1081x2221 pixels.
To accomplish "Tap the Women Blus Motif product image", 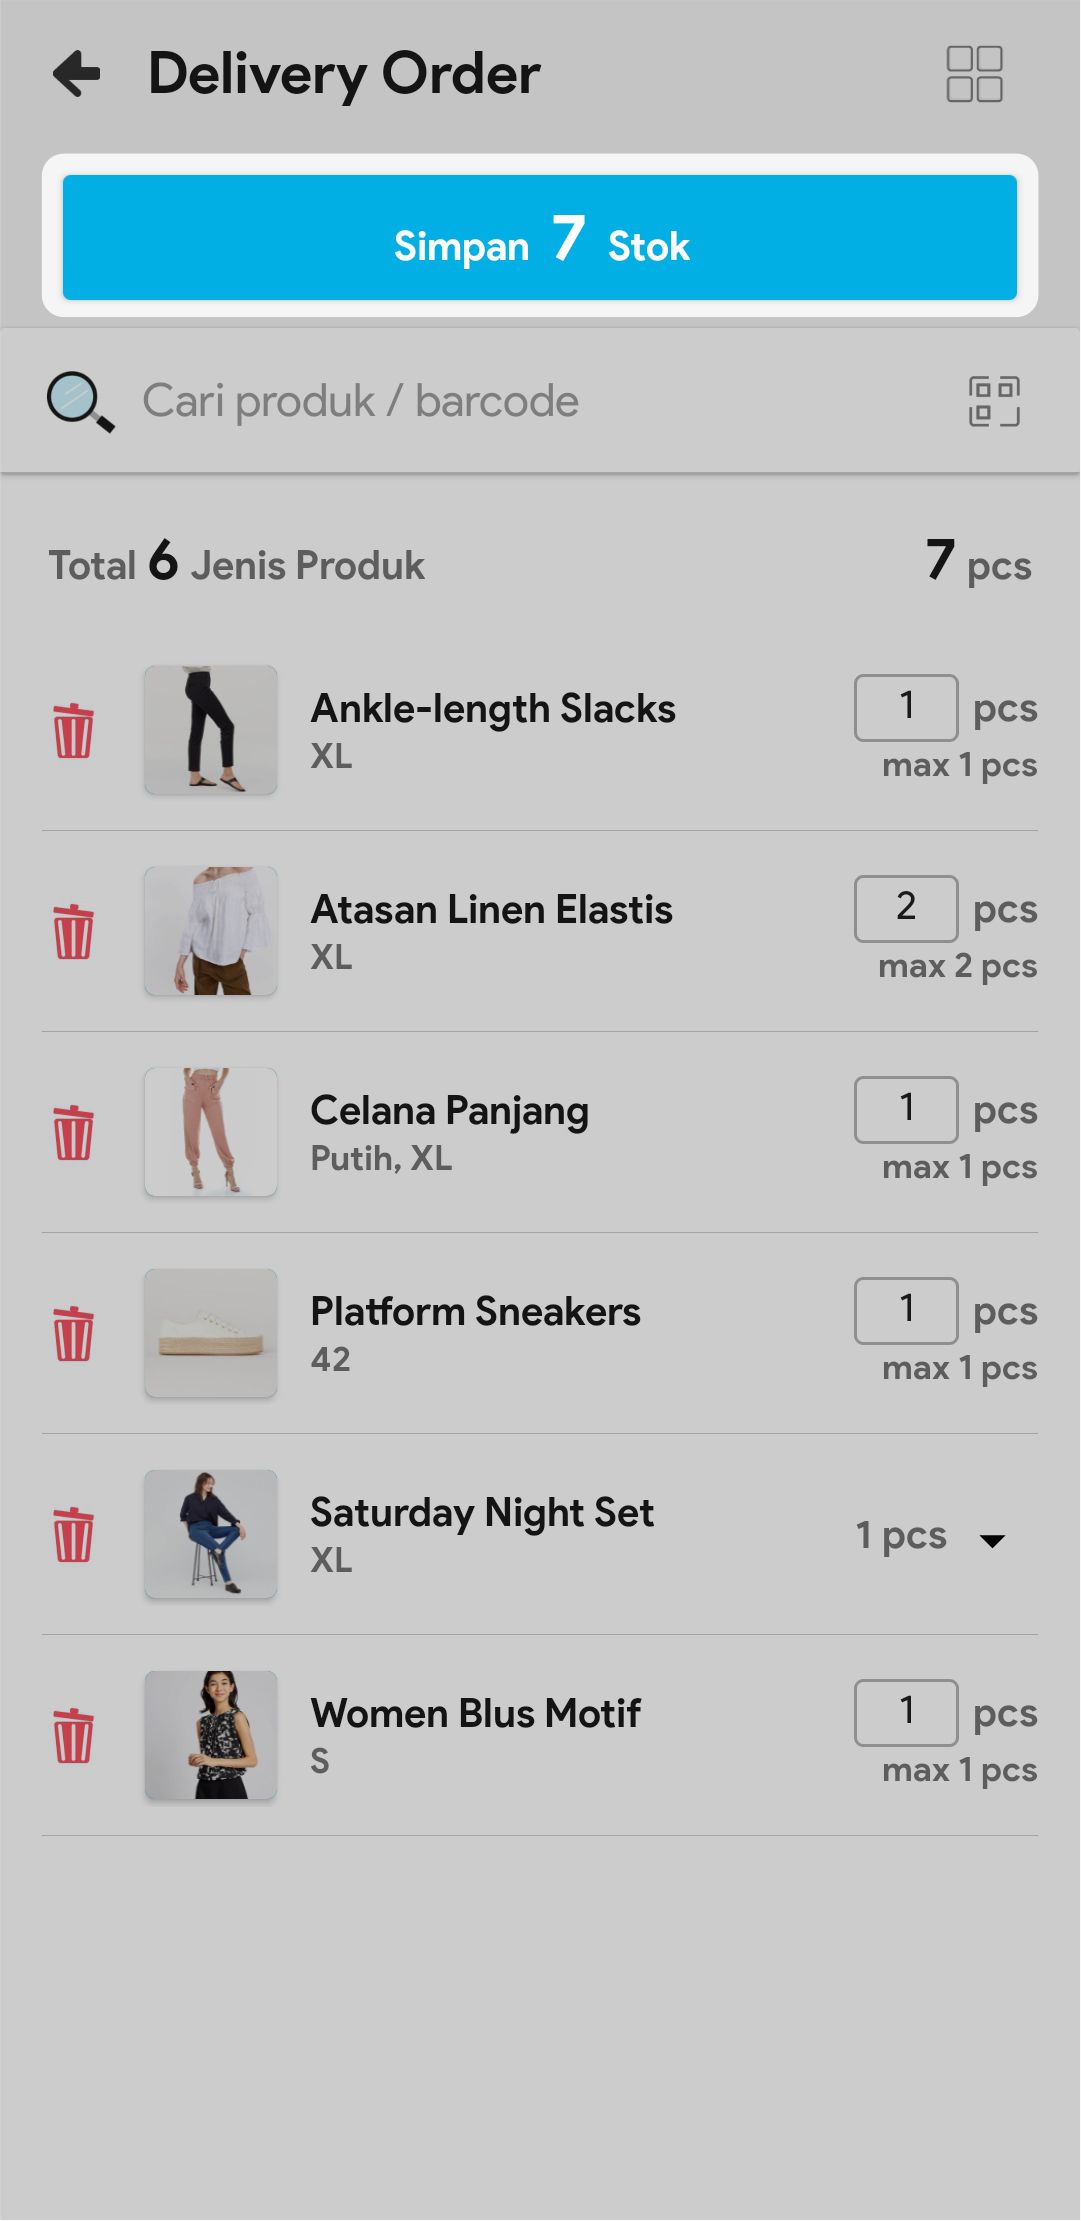I will [211, 1735].
